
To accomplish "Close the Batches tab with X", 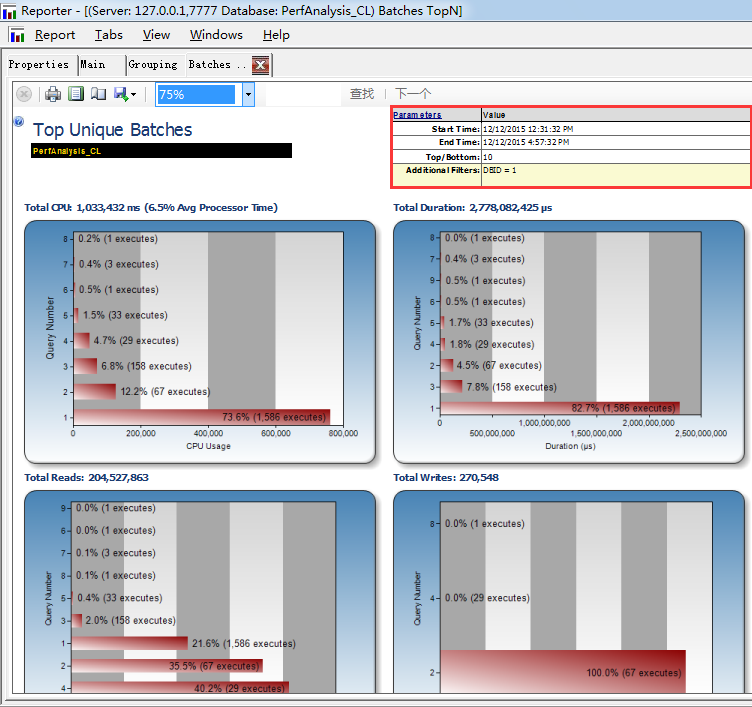I will (x=260, y=65).
